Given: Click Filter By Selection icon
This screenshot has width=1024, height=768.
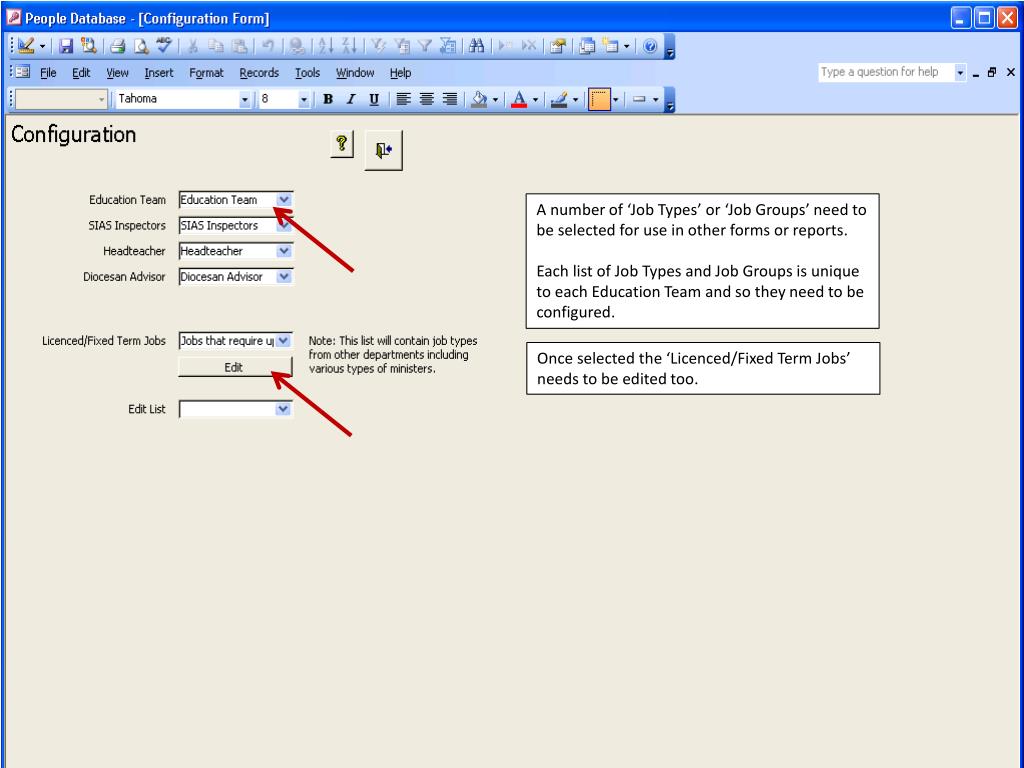Looking at the screenshot, I should coord(379,46).
